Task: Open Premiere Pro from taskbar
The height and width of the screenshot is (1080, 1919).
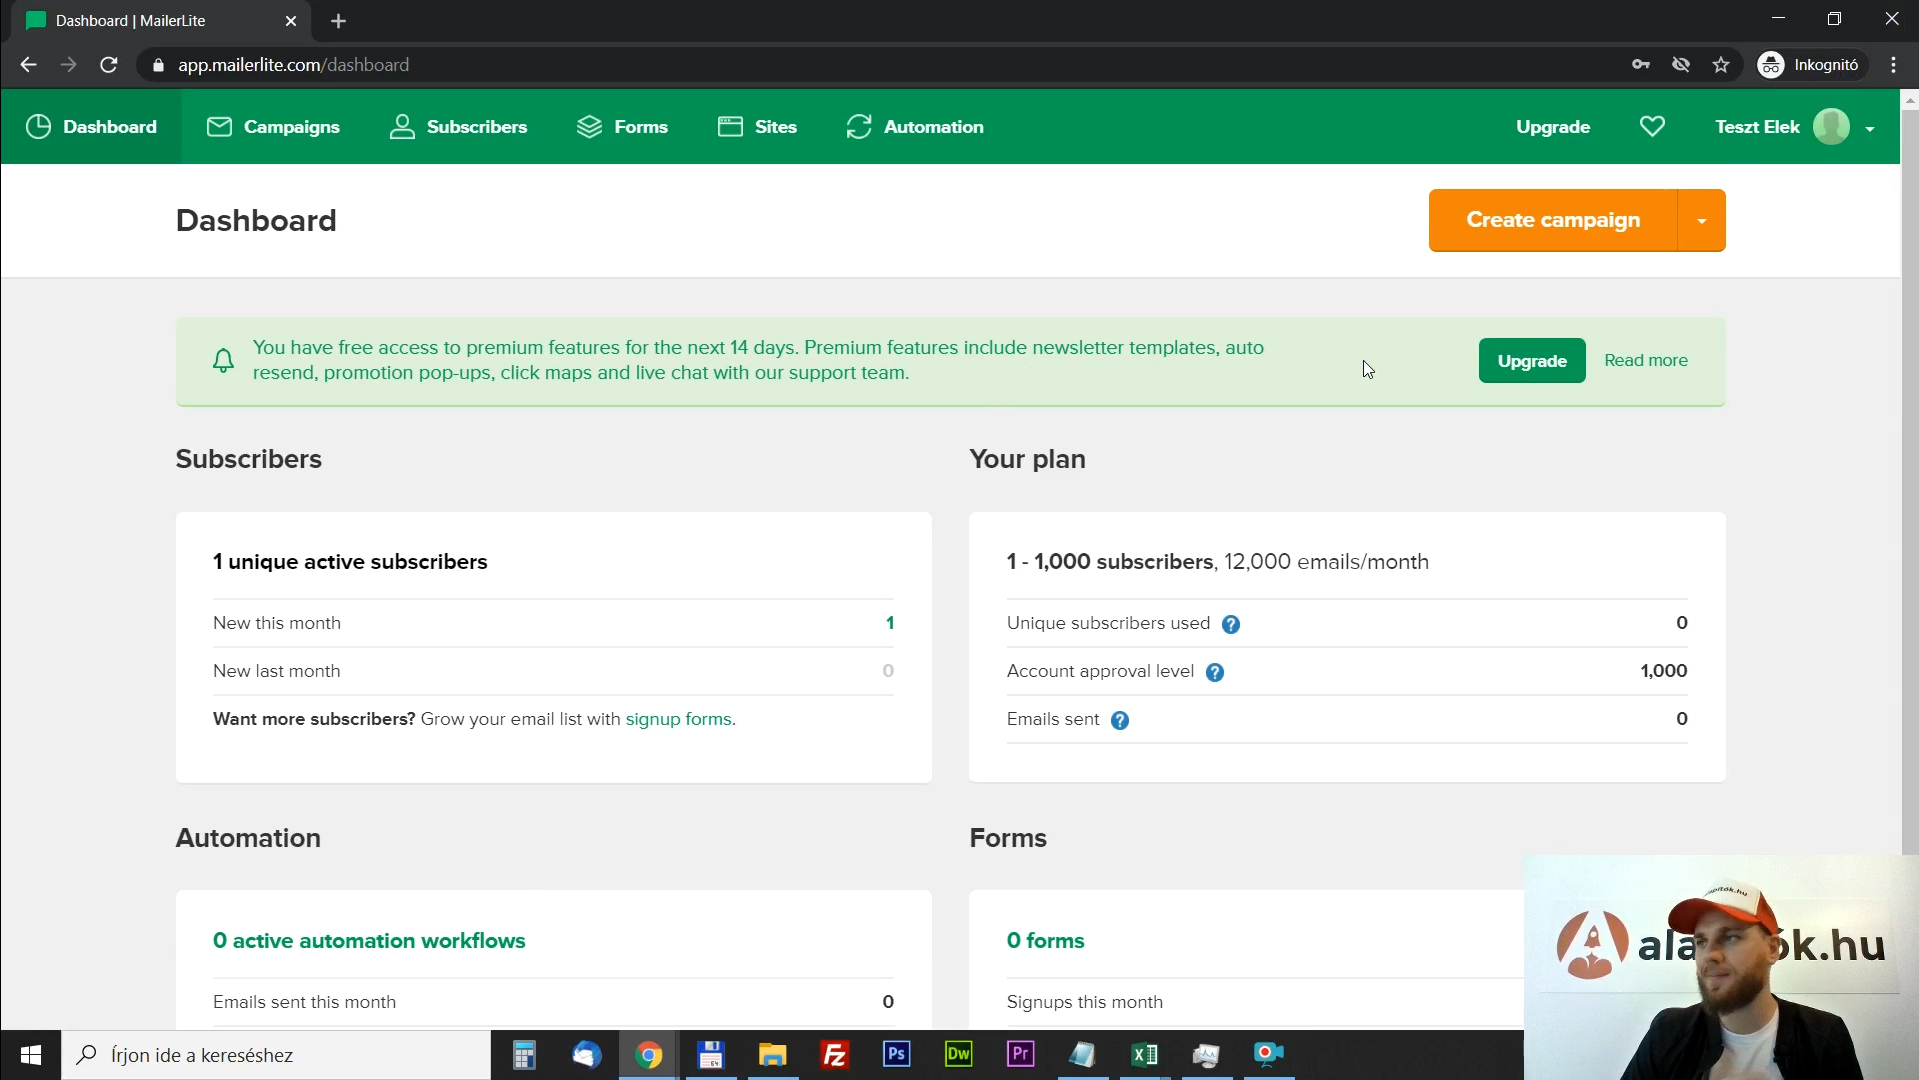Action: click(x=1020, y=1055)
